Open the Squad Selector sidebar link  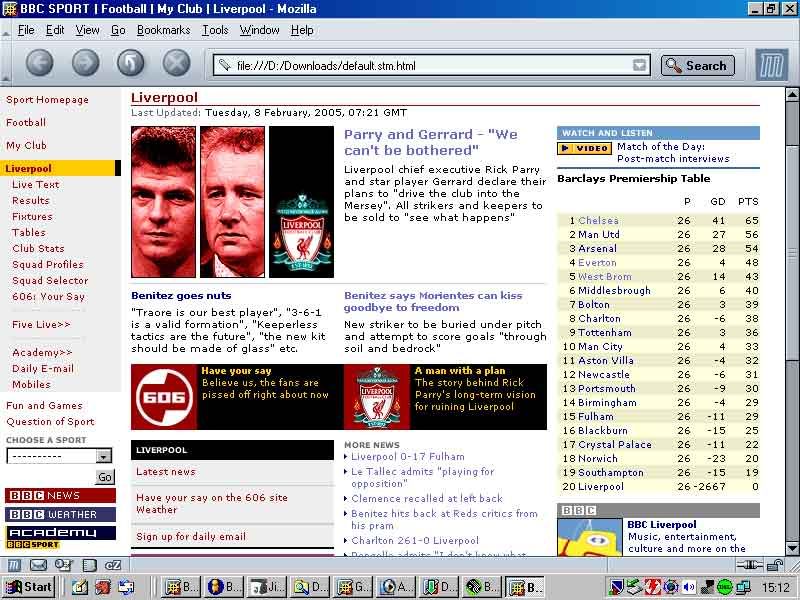[50, 281]
